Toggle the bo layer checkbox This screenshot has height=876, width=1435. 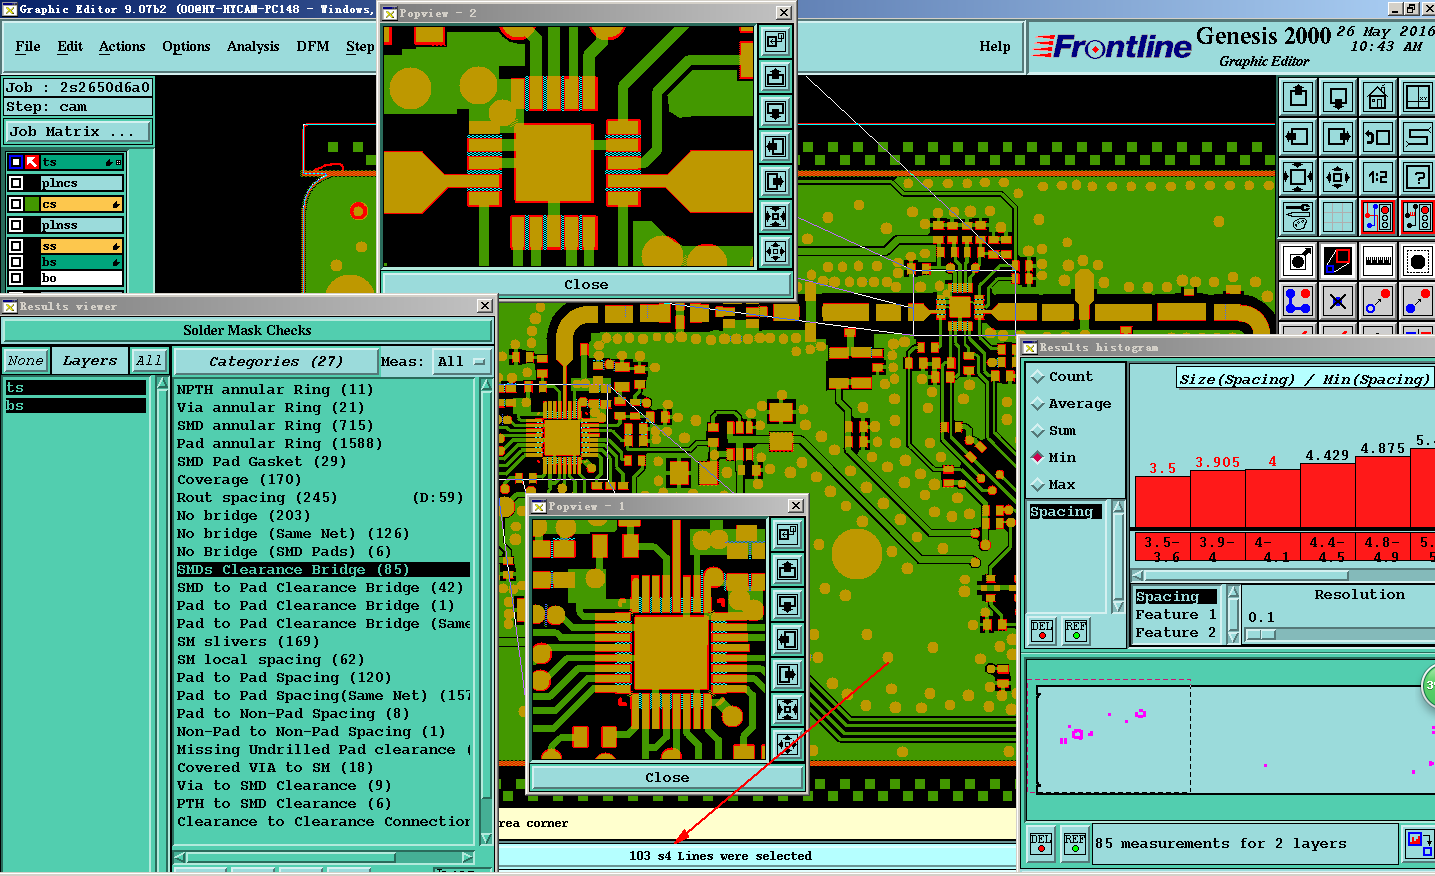pyautogui.click(x=16, y=278)
